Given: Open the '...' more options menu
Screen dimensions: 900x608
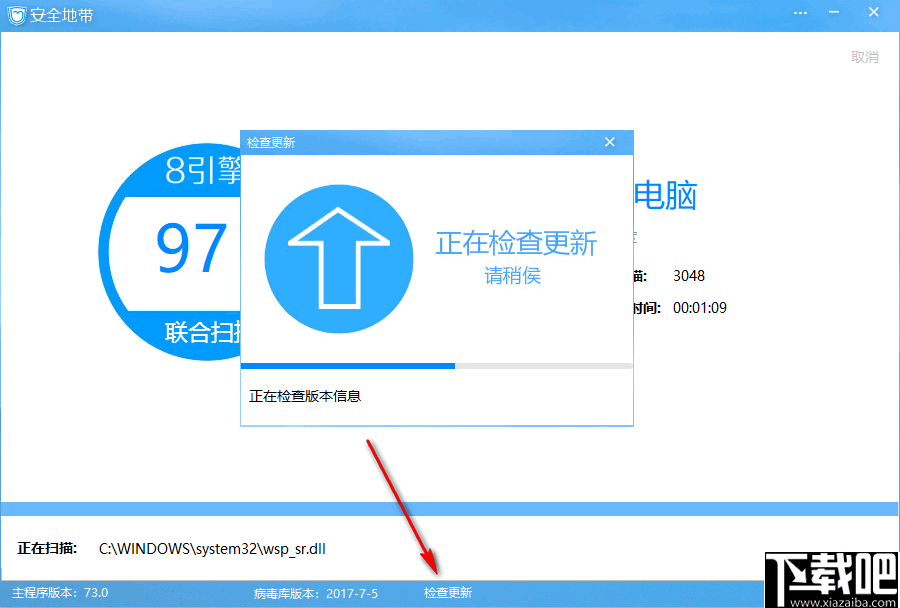Looking at the screenshot, I should tap(800, 12).
